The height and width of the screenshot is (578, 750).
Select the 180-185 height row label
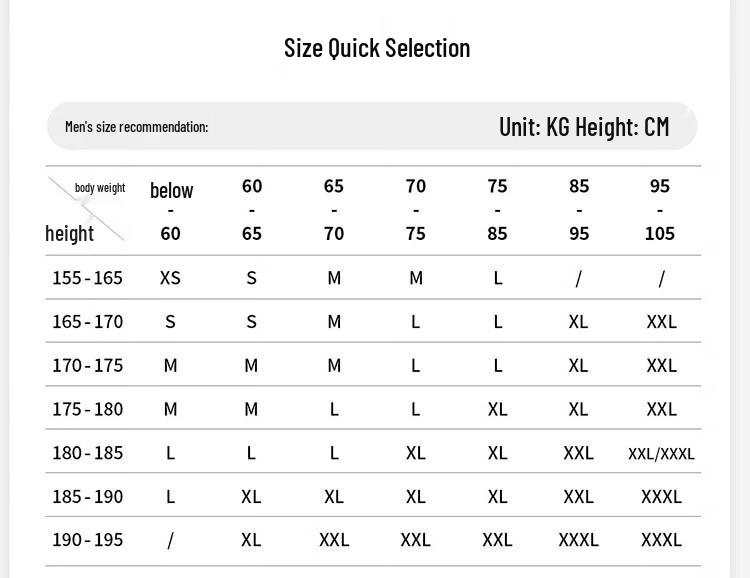(x=88, y=453)
